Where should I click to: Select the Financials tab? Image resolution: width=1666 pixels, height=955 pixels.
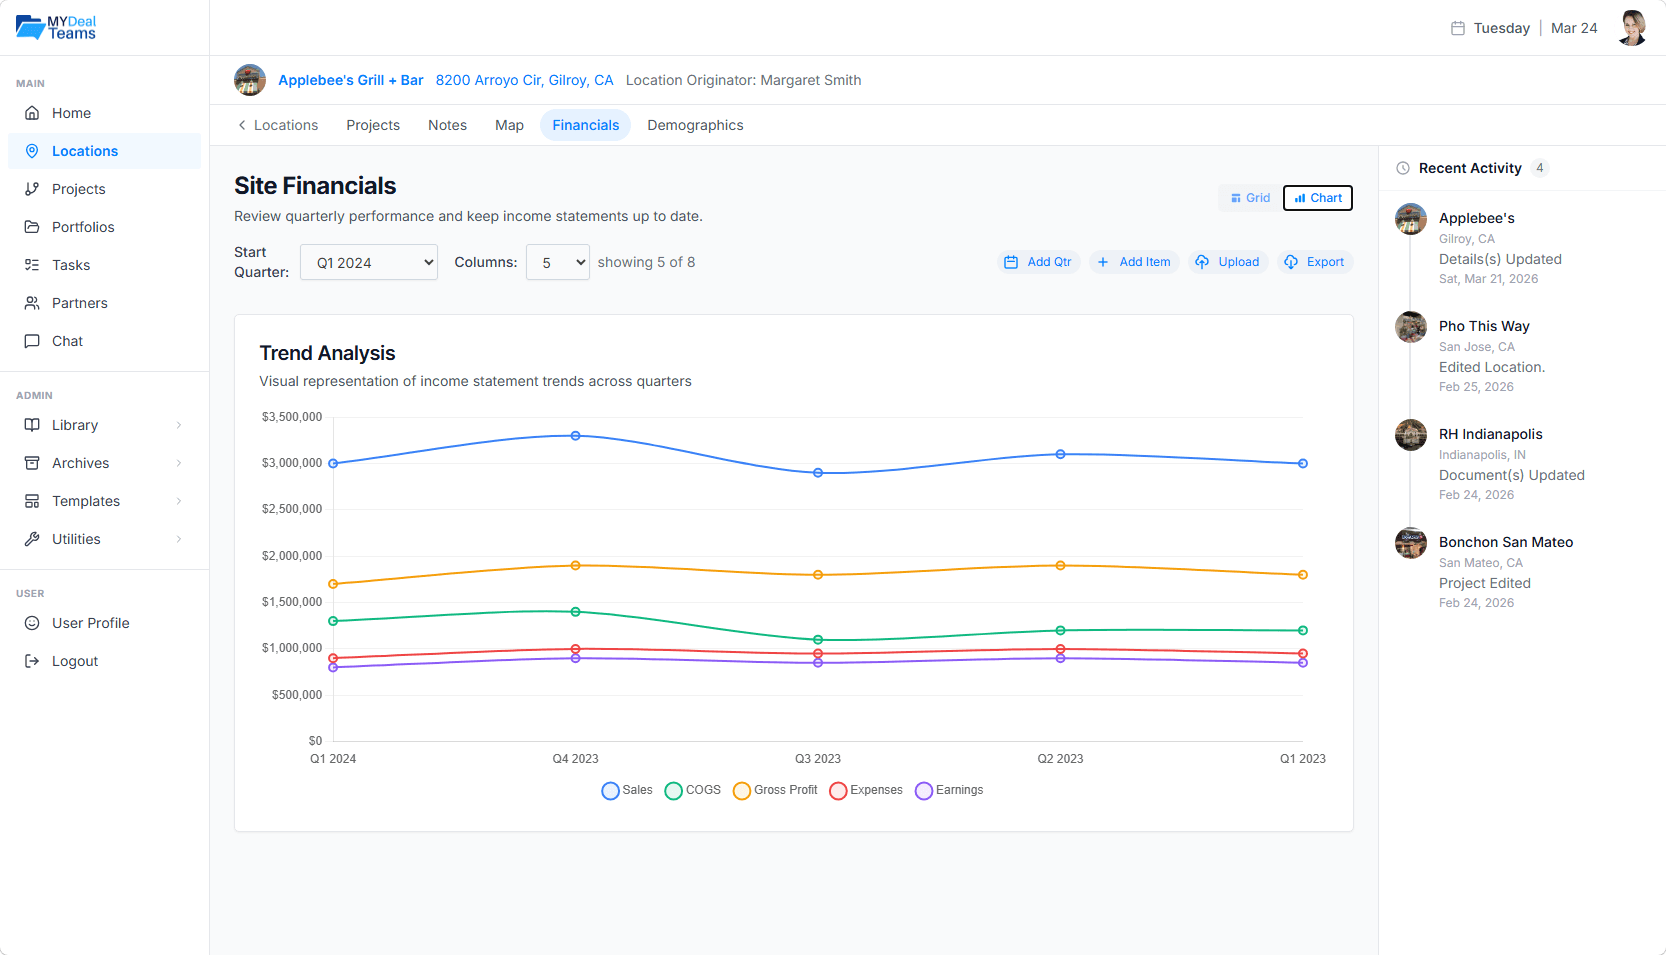[x=586, y=125]
